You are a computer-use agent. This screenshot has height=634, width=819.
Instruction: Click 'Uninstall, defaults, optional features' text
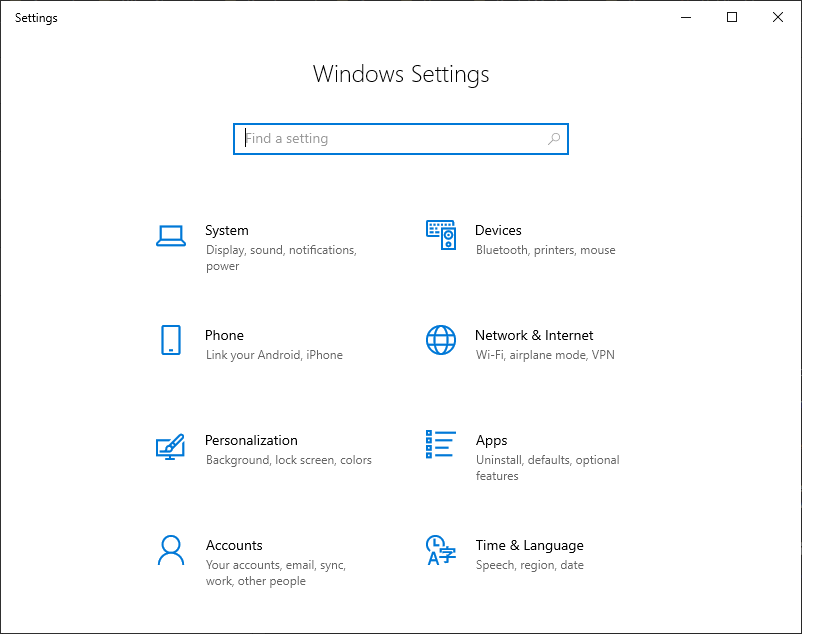[x=547, y=468]
